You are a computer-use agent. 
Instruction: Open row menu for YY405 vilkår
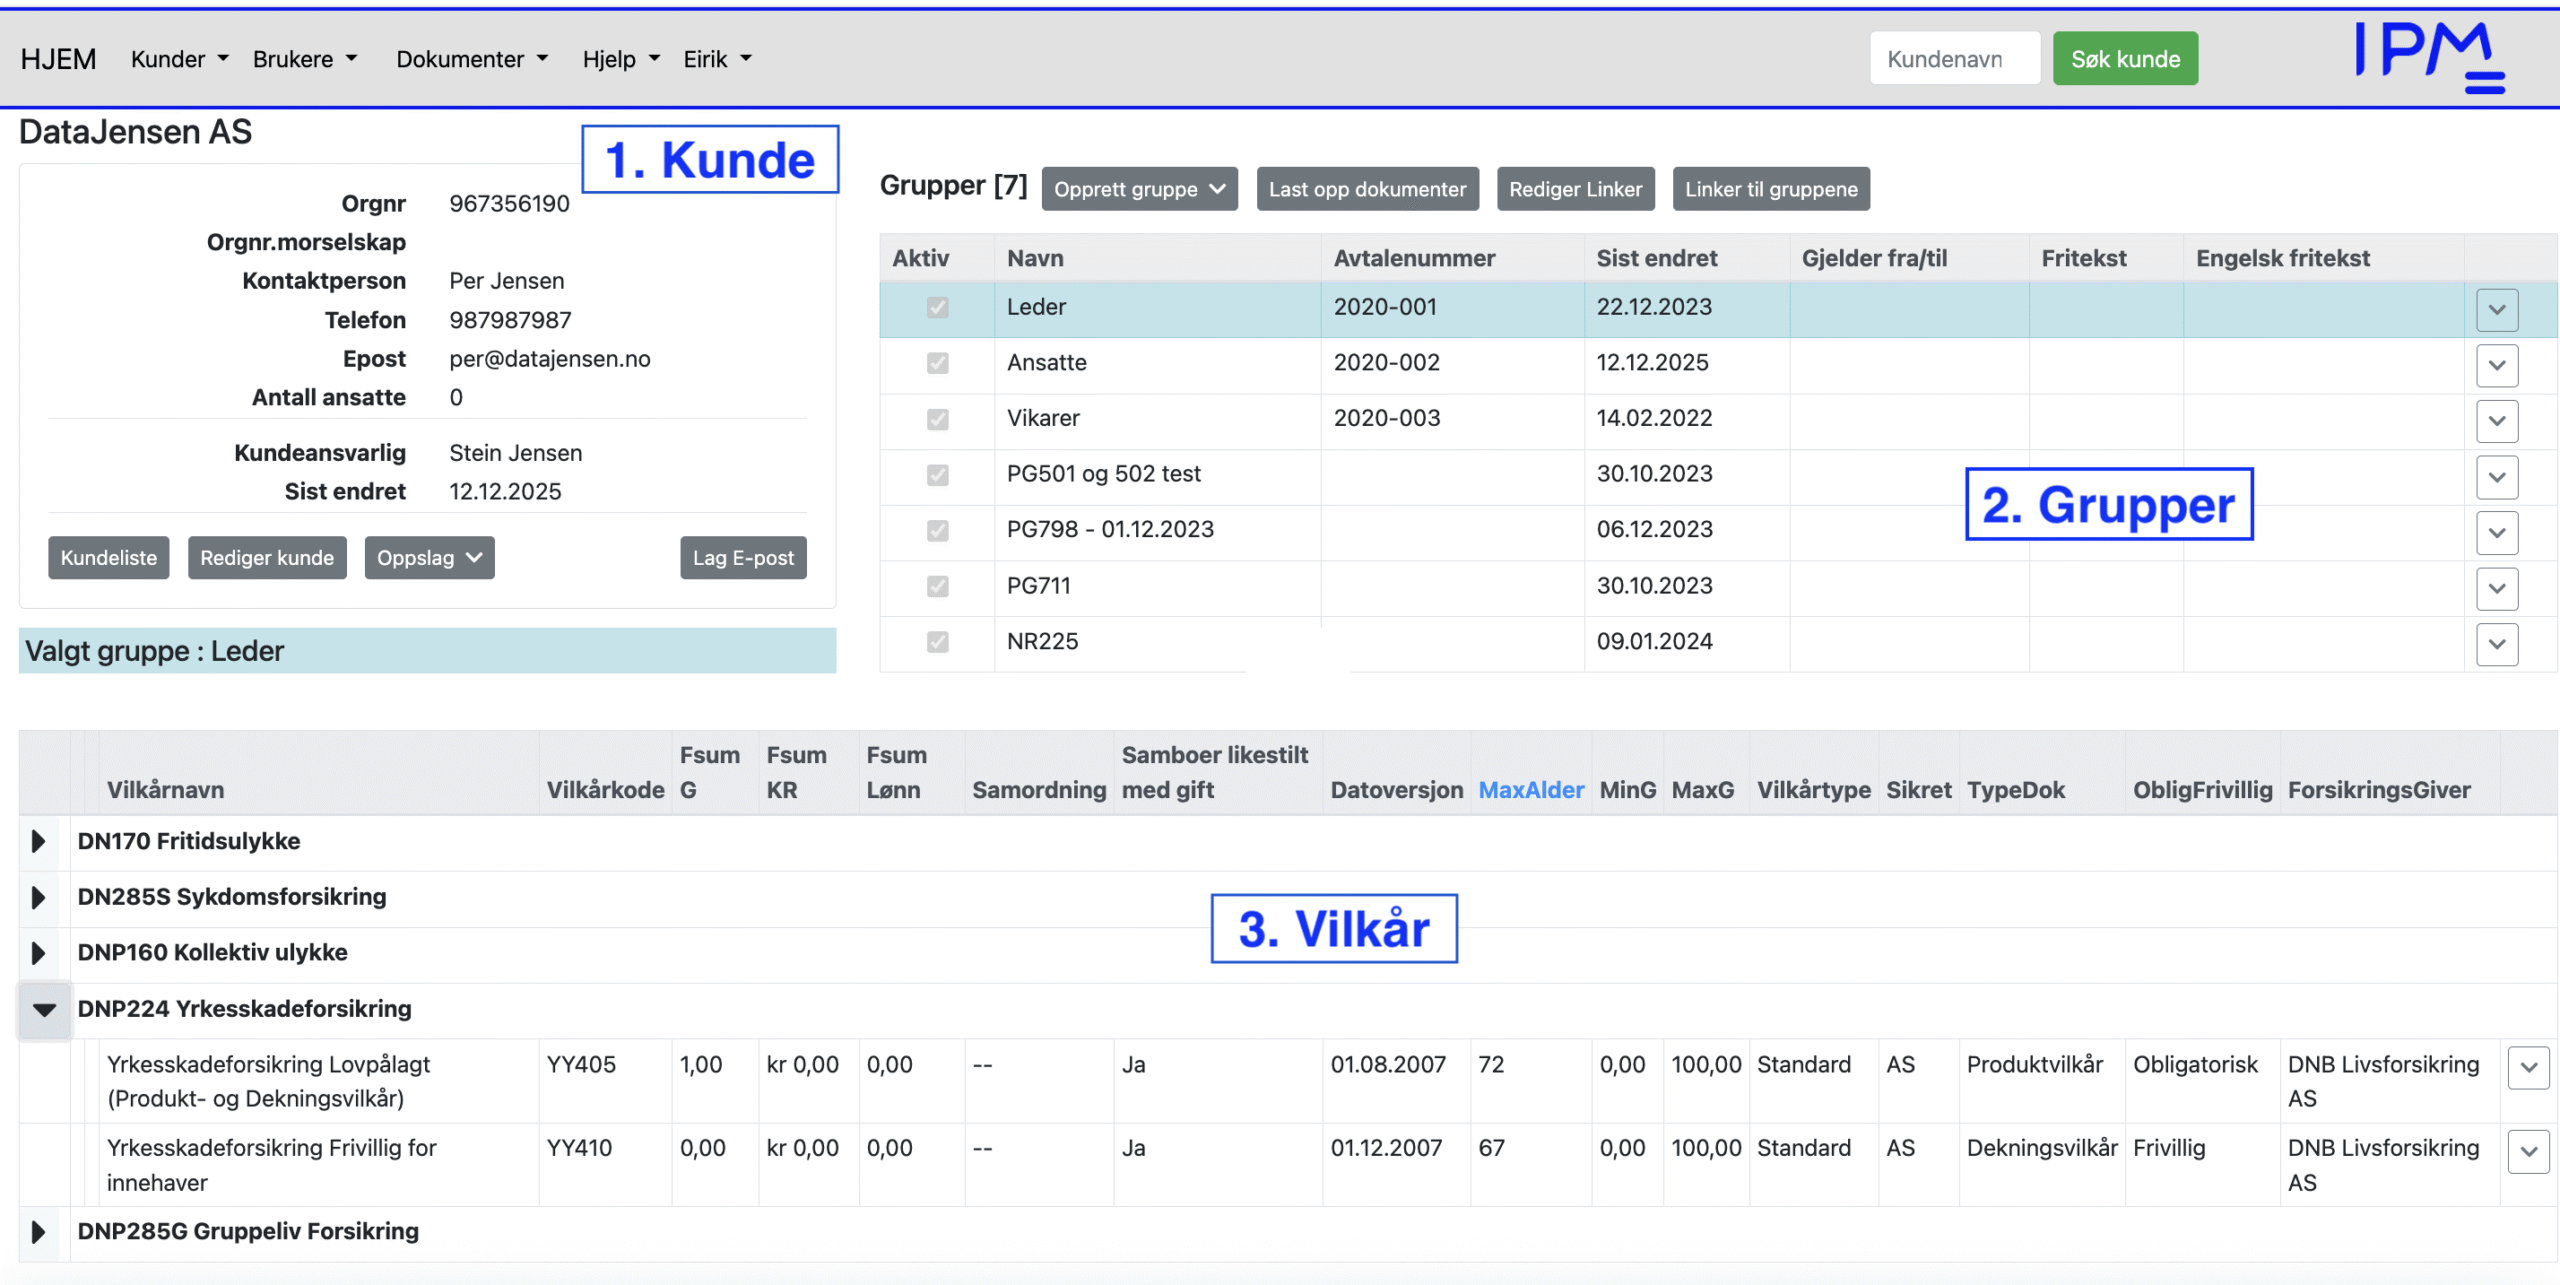point(2528,1067)
